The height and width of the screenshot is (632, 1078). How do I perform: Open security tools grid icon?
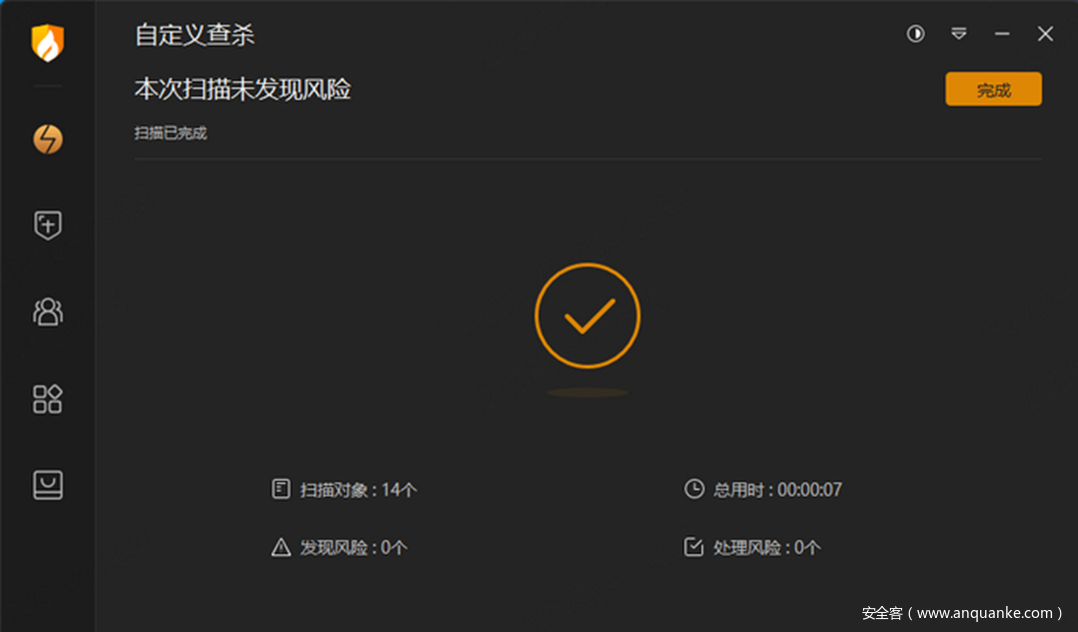pos(47,399)
